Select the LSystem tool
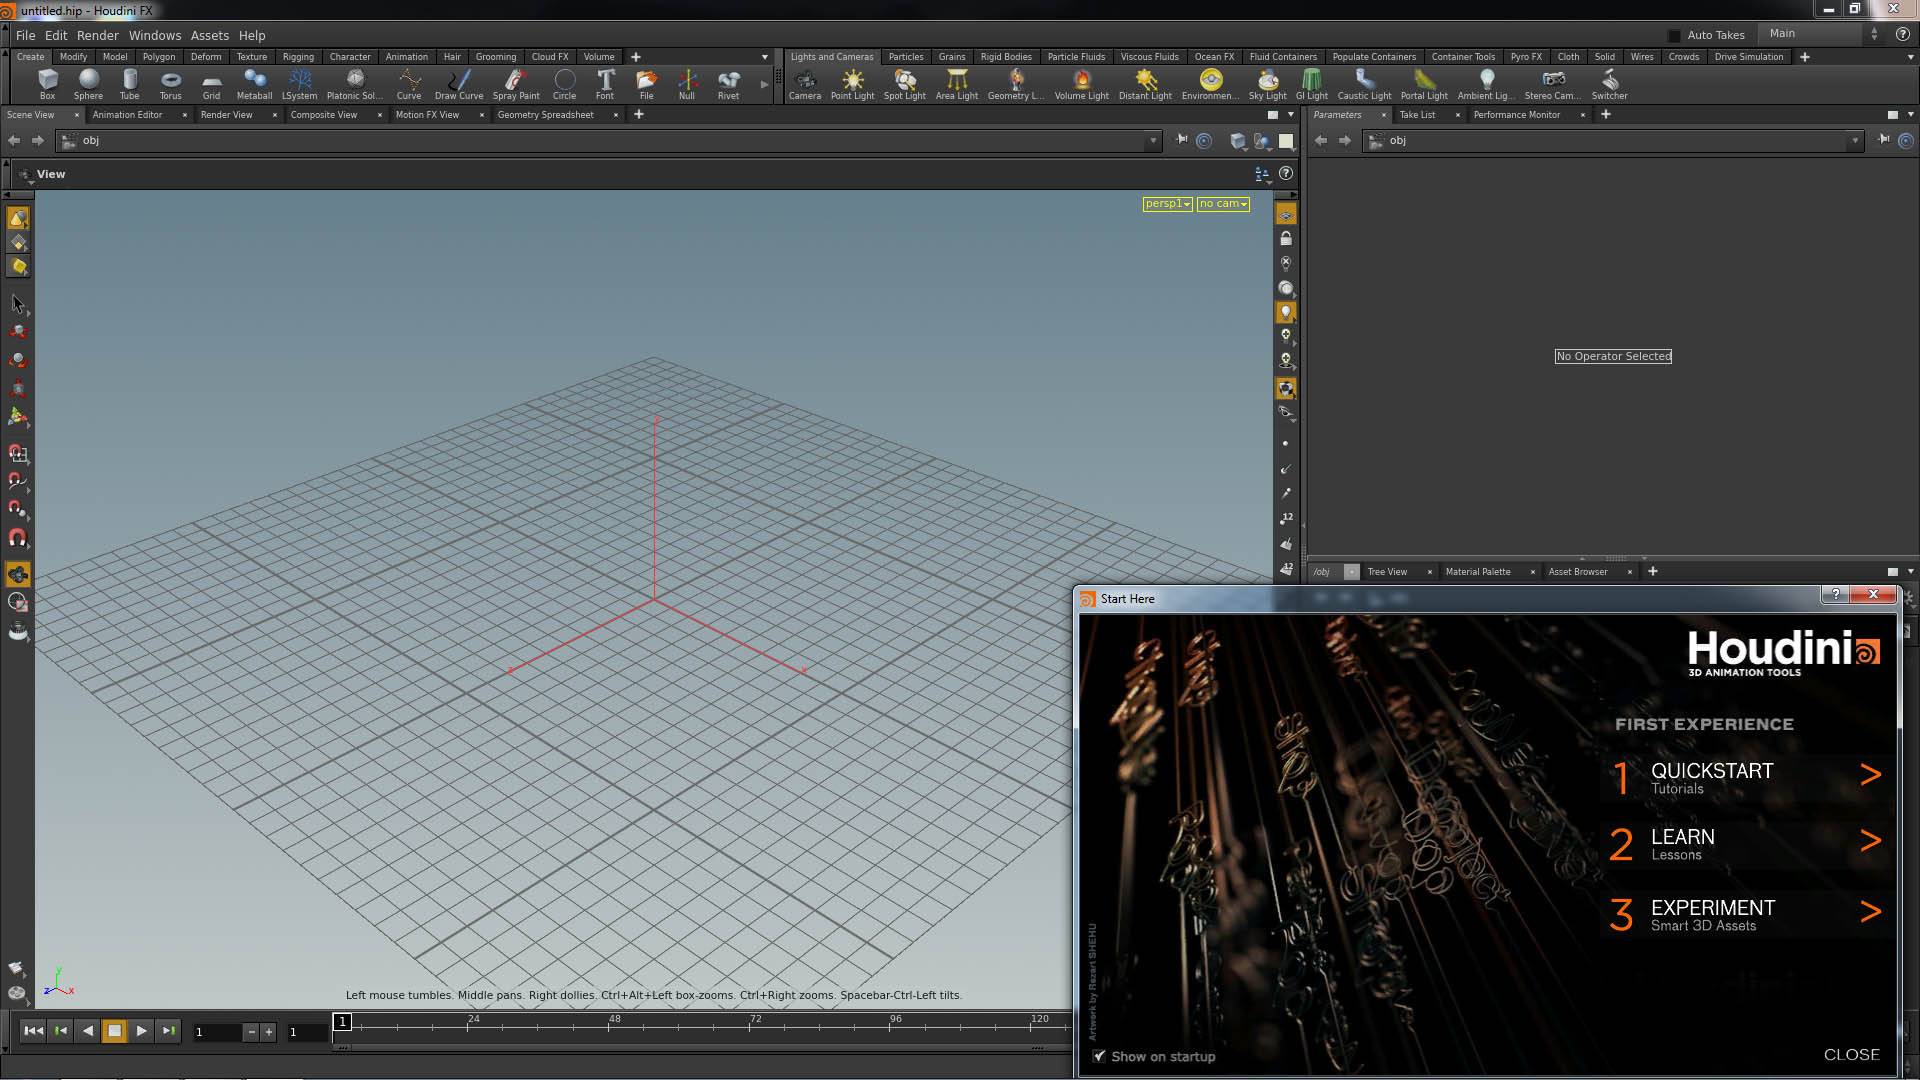Image resolution: width=1920 pixels, height=1080 pixels. [x=299, y=84]
